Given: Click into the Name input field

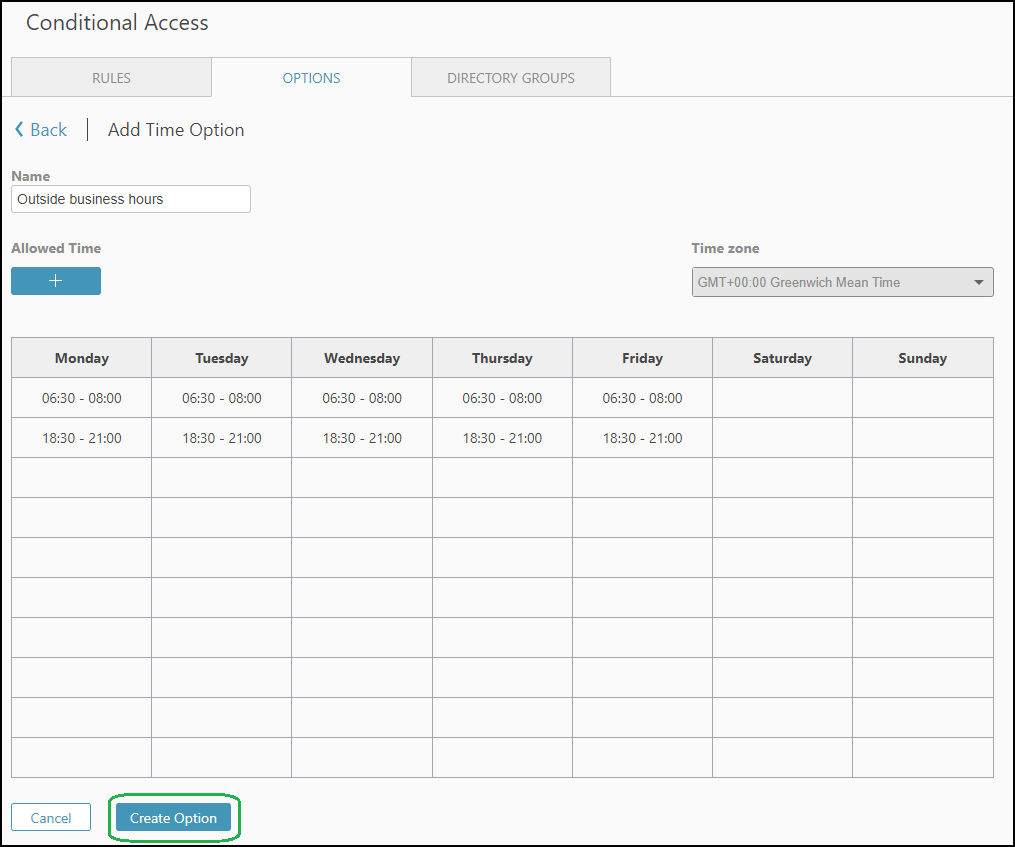Looking at the screenshot, I should 131,199.
